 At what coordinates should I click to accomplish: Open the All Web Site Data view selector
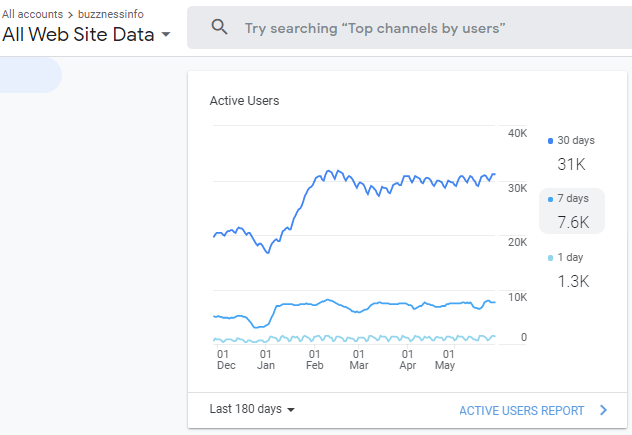[x=86, y=34]
